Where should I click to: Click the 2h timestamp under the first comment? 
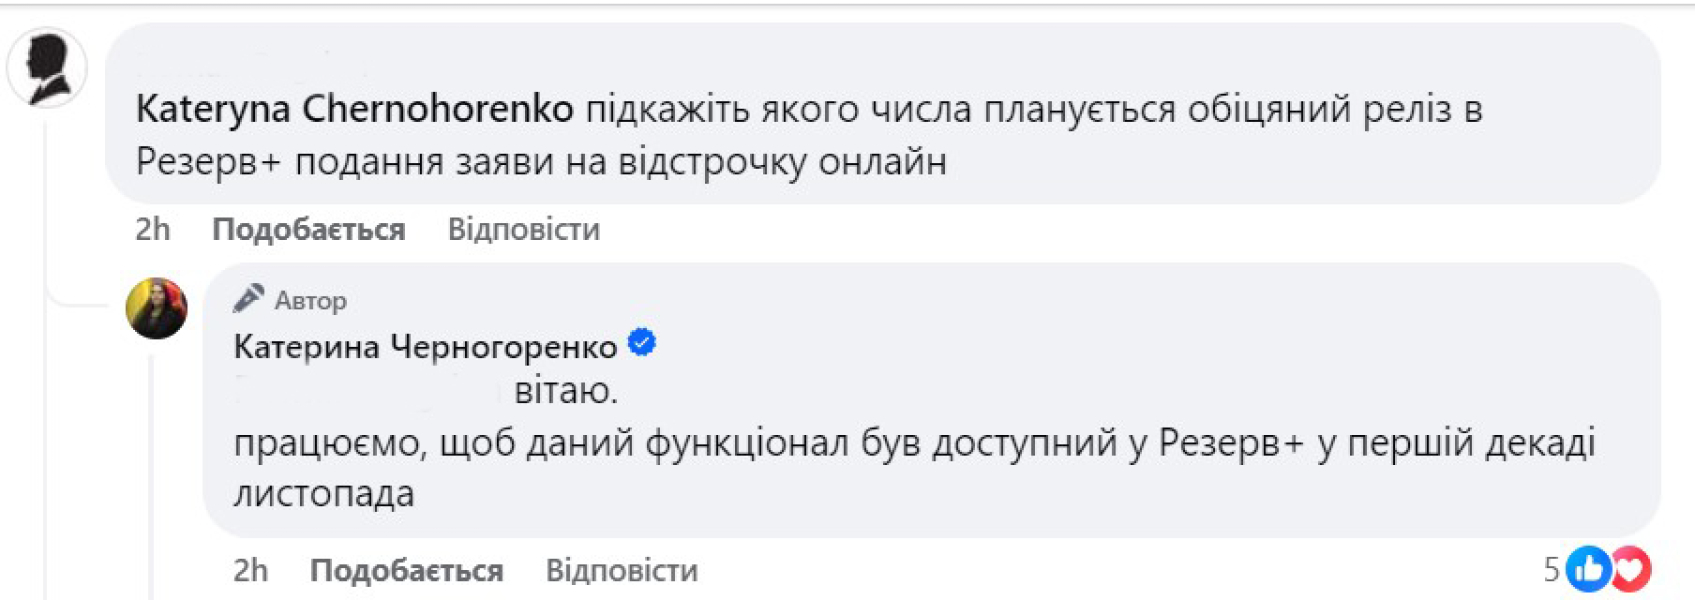[x=152, y=230]
